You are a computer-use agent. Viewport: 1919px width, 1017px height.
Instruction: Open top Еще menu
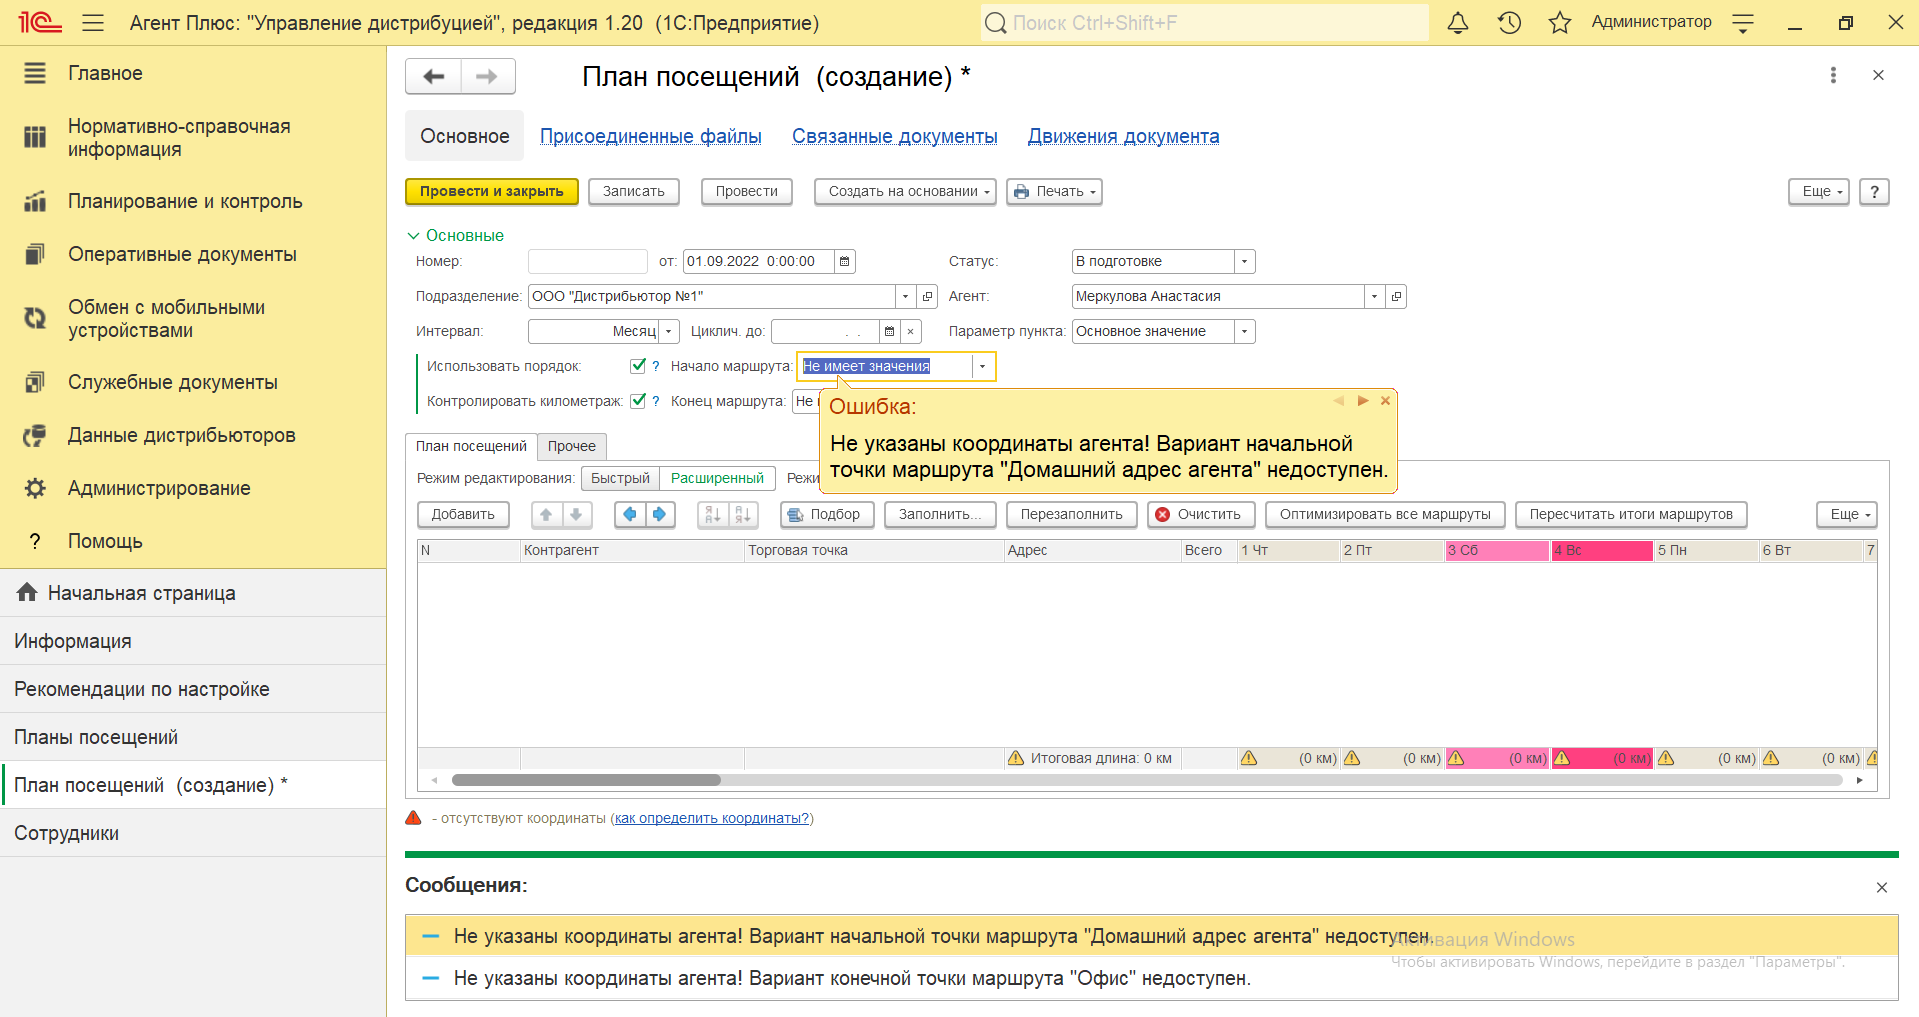(1818, 191)
